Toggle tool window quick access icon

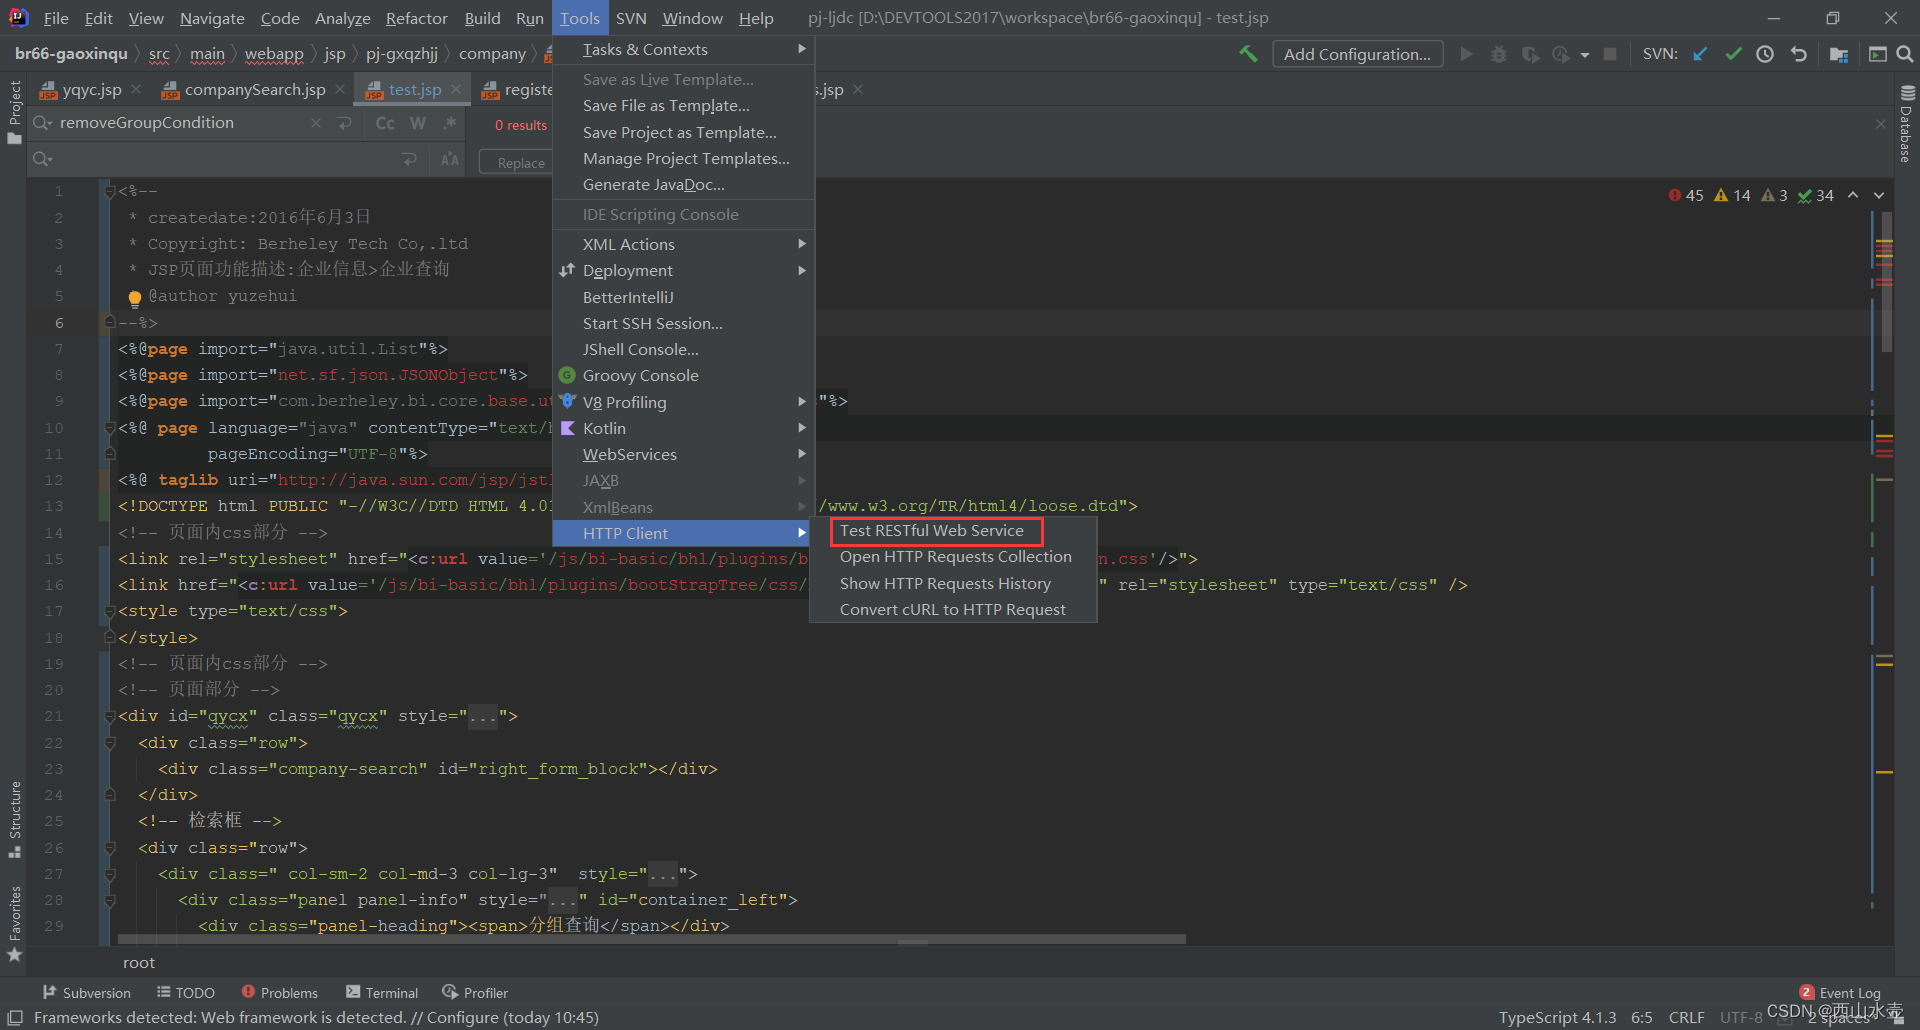[x=14, y=1017]
